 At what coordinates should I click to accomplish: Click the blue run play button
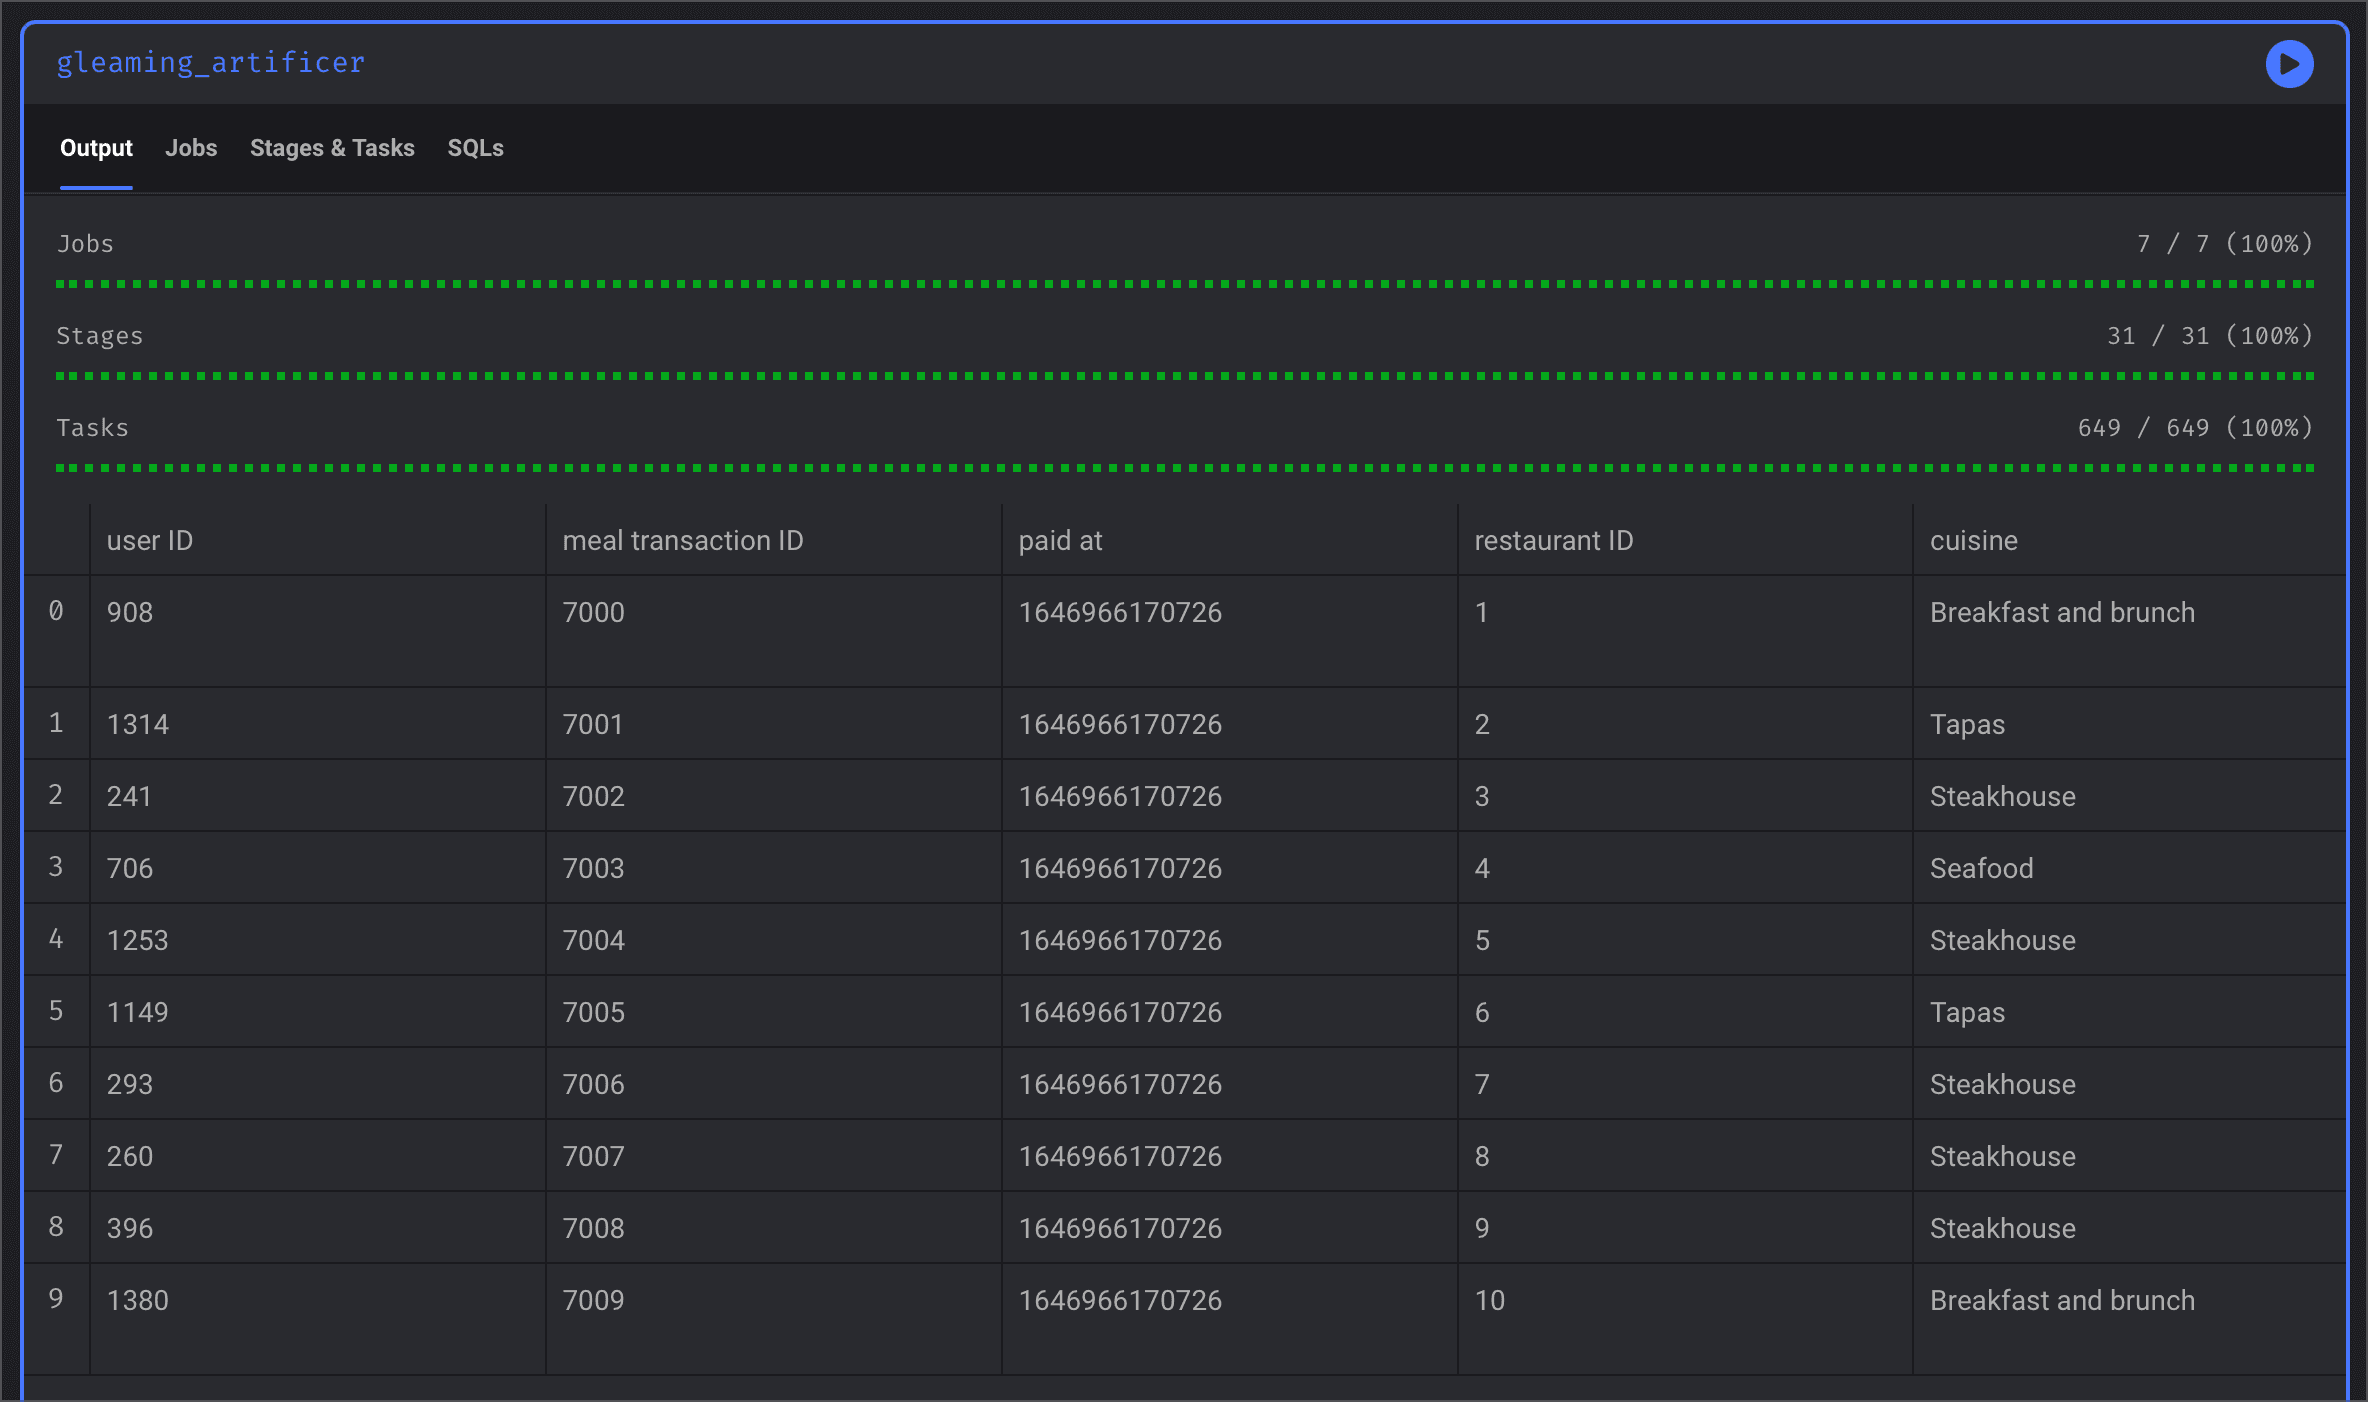pos(2288,64)
